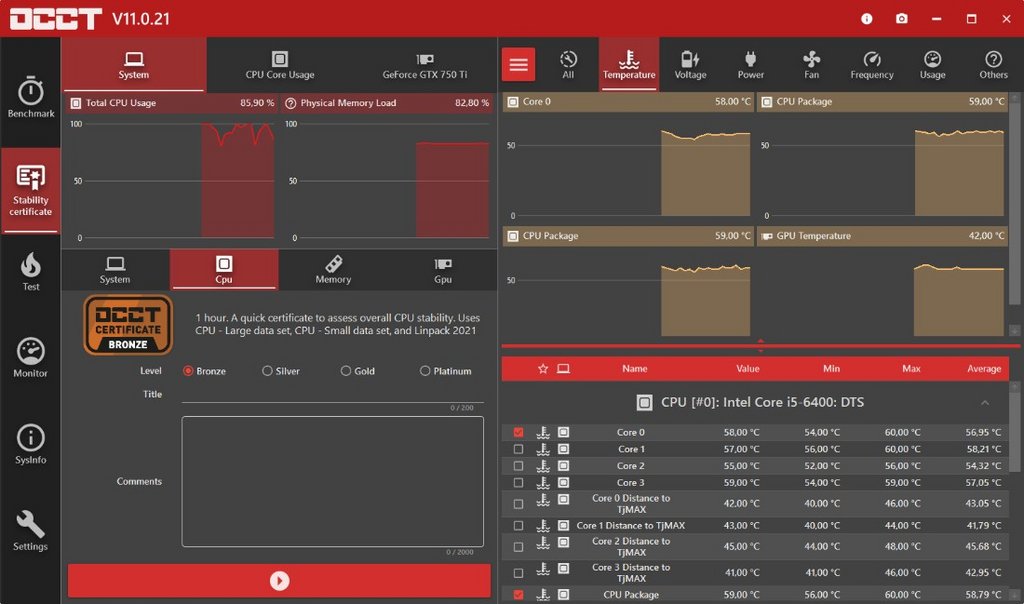Image resolution: width=1024 pixels, height=604 pixels.
Task: Show All sensors filter
Action: point(568,65)
